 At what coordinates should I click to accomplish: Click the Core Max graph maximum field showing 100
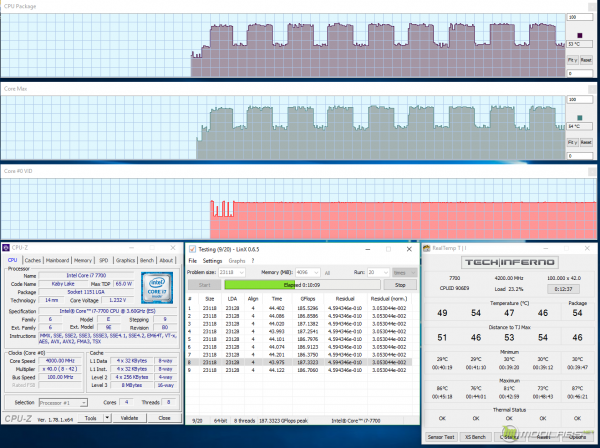coord(579,99)
